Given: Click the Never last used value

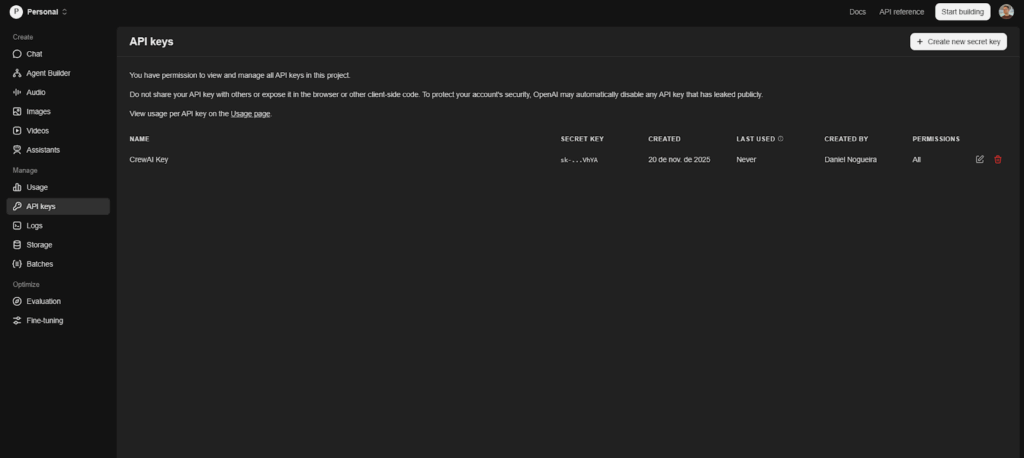Looking at the screenshot, I should [x=746, y=159].
